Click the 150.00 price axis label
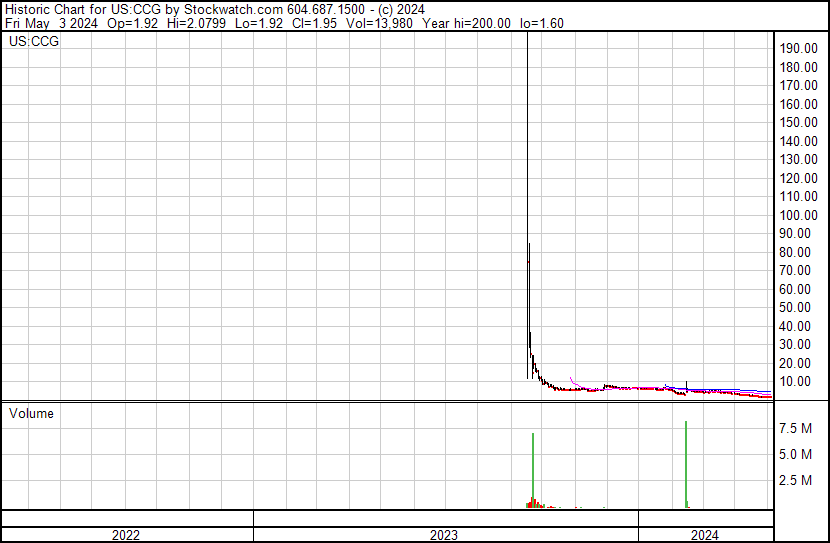The image size is (830, 543). pos(798,122)
